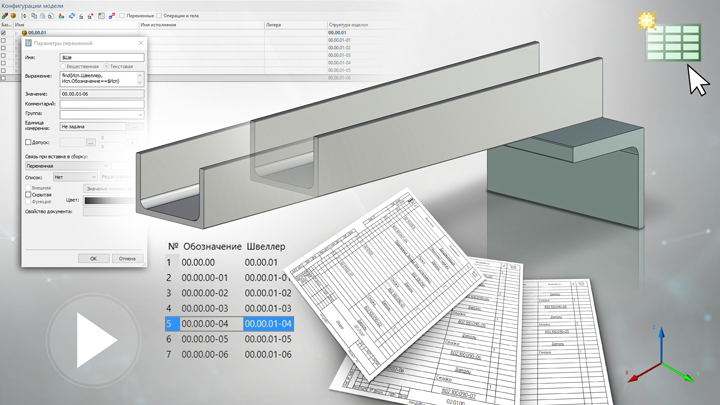Select the Текстовая radio button
This screenshot has width=720, height=405.
pos(106,66)
